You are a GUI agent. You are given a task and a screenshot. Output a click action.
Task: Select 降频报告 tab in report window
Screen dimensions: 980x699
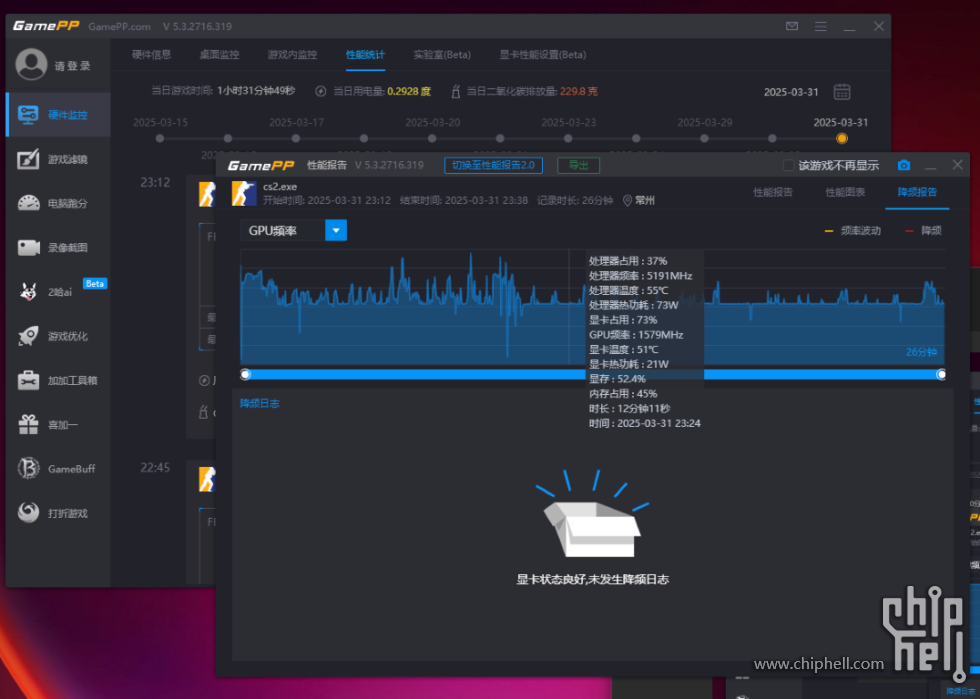(917, 192)
